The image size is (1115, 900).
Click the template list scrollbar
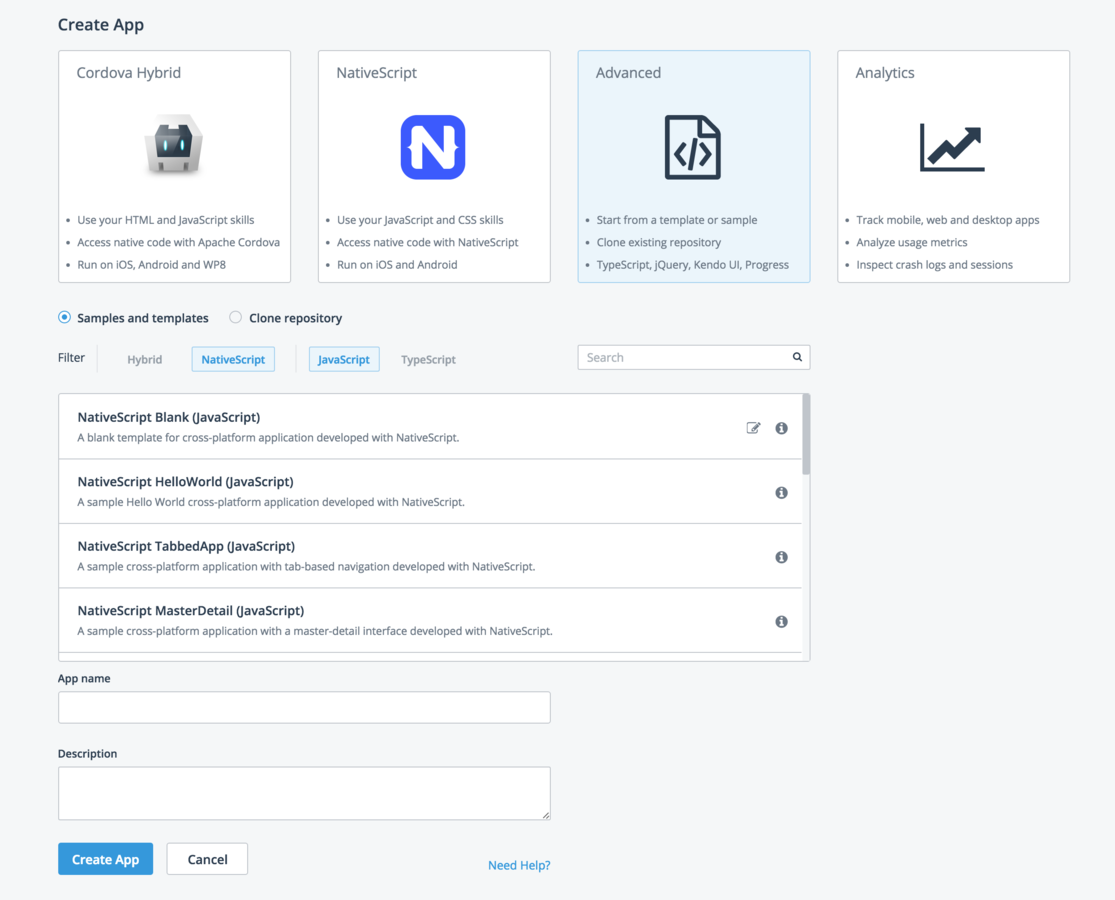[806, 434]
